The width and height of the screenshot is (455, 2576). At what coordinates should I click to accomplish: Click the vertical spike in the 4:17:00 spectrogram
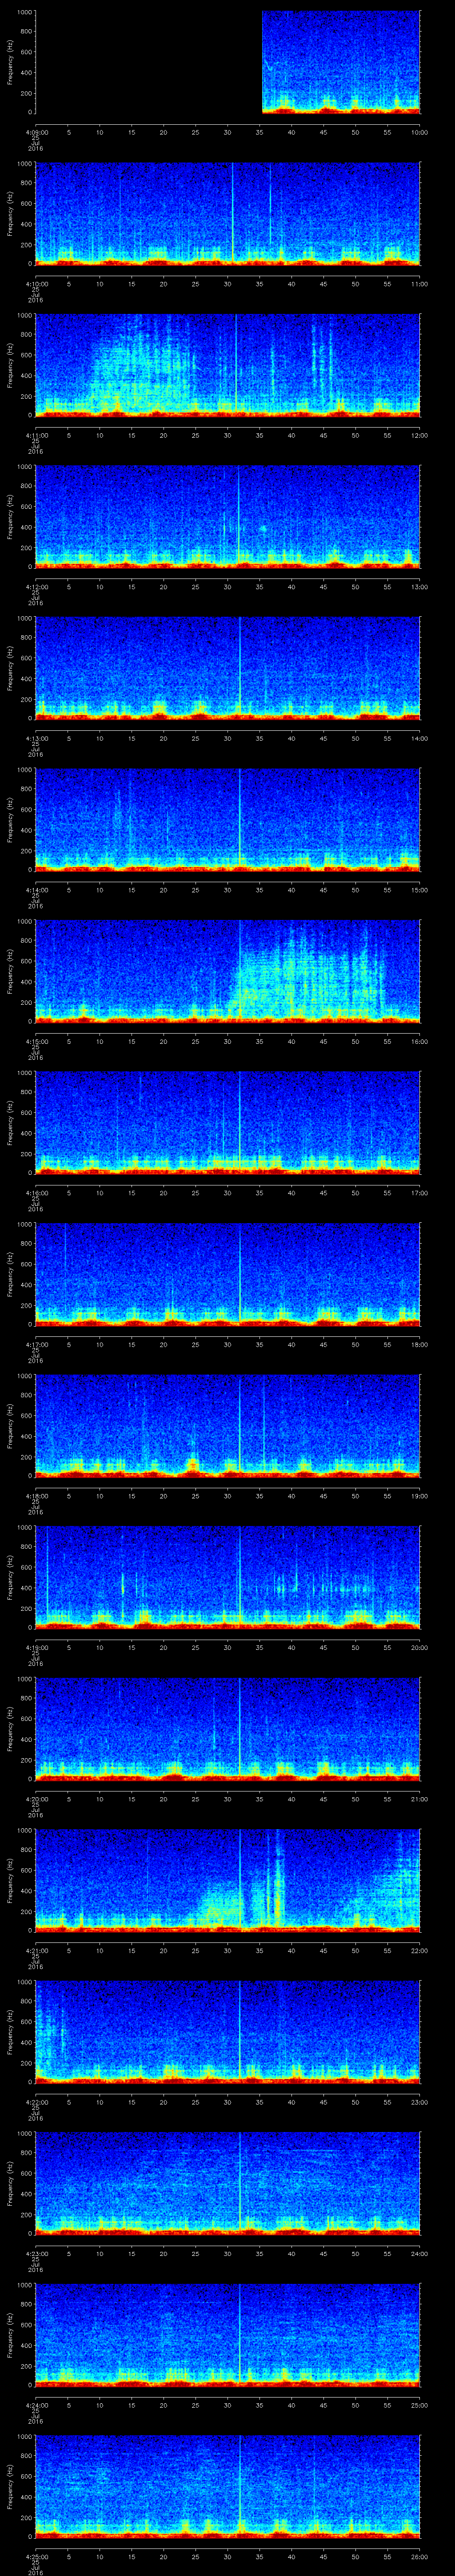[240, 1270]
